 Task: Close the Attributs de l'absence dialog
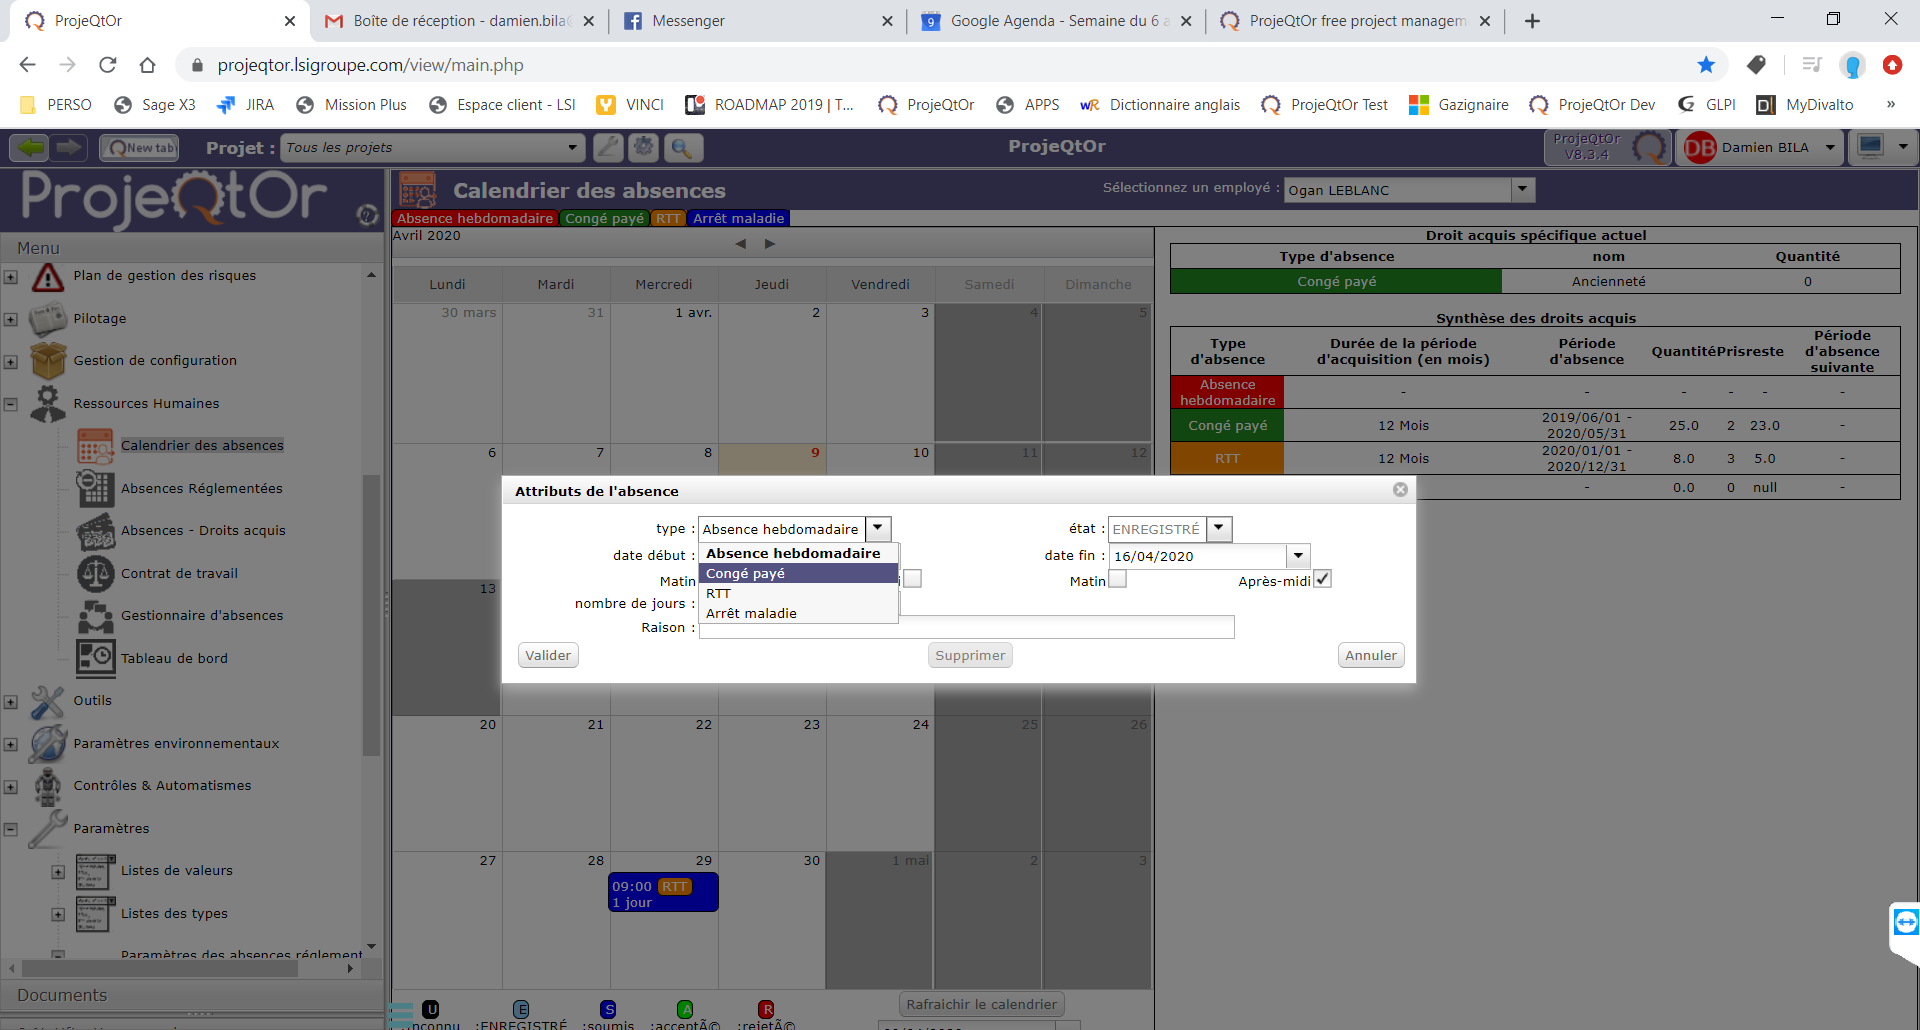click(1400, 490)
